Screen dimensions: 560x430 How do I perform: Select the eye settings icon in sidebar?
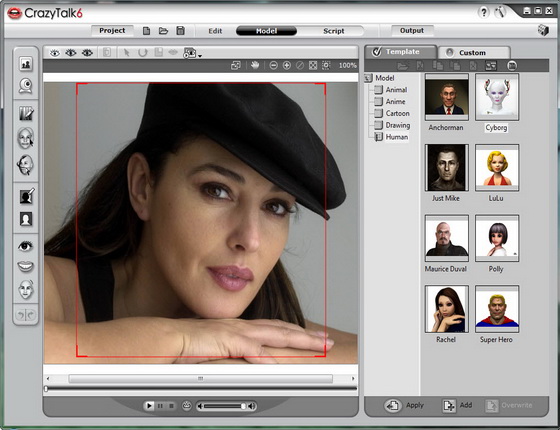pyautogui.click(x=25, y=246)
